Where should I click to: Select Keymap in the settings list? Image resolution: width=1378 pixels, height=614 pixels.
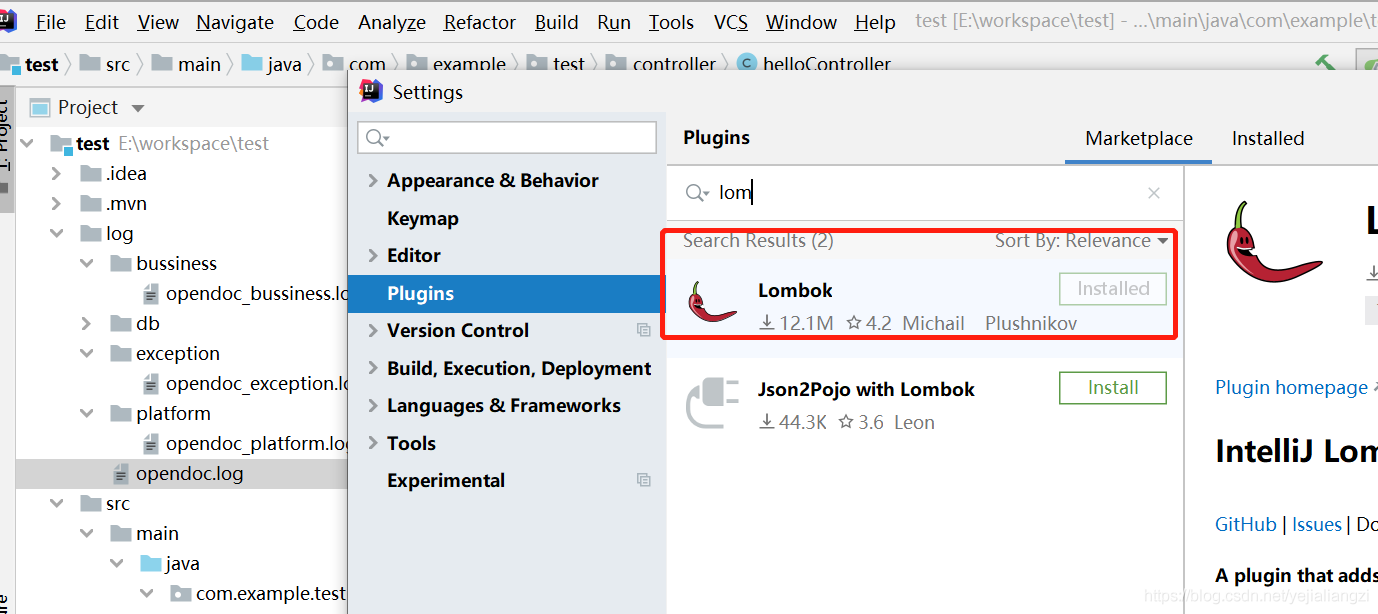(423, 218)
